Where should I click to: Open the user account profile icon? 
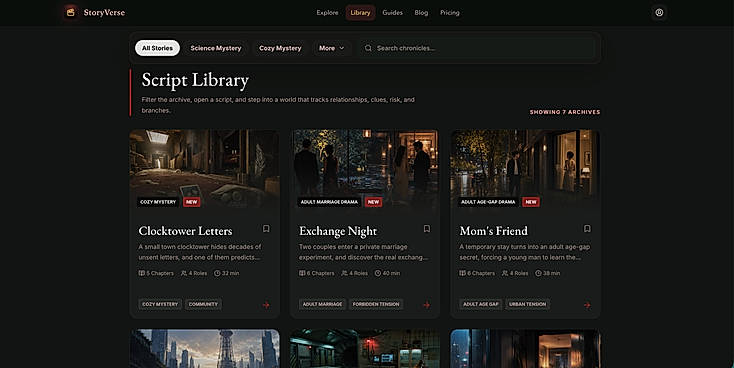pos(659,13)
